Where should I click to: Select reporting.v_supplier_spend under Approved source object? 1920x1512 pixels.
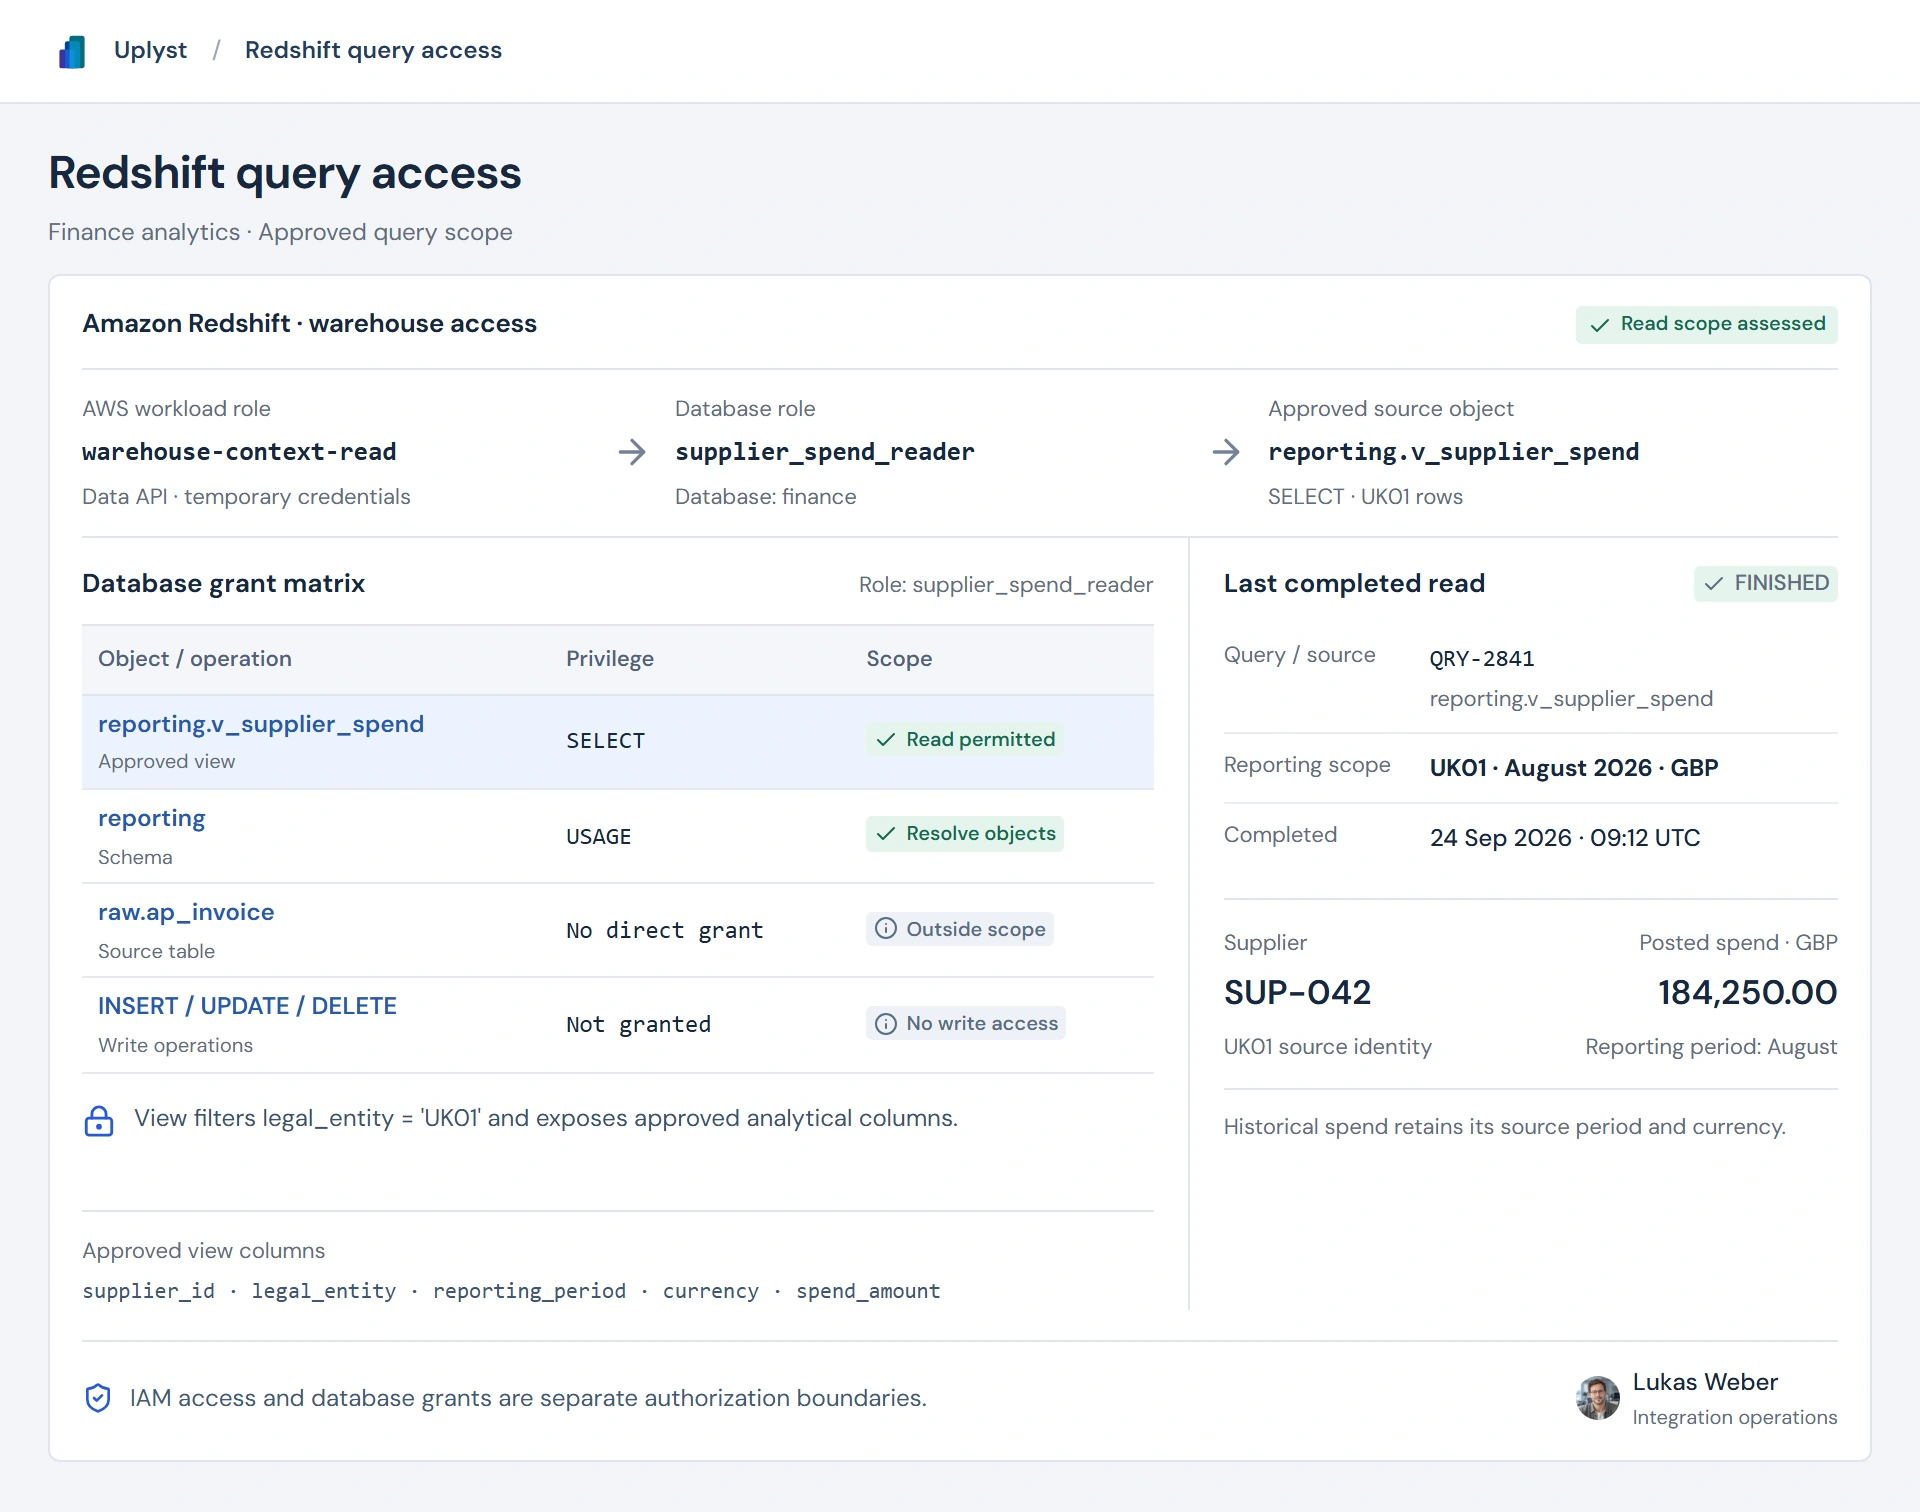[x=1453, y=452]
